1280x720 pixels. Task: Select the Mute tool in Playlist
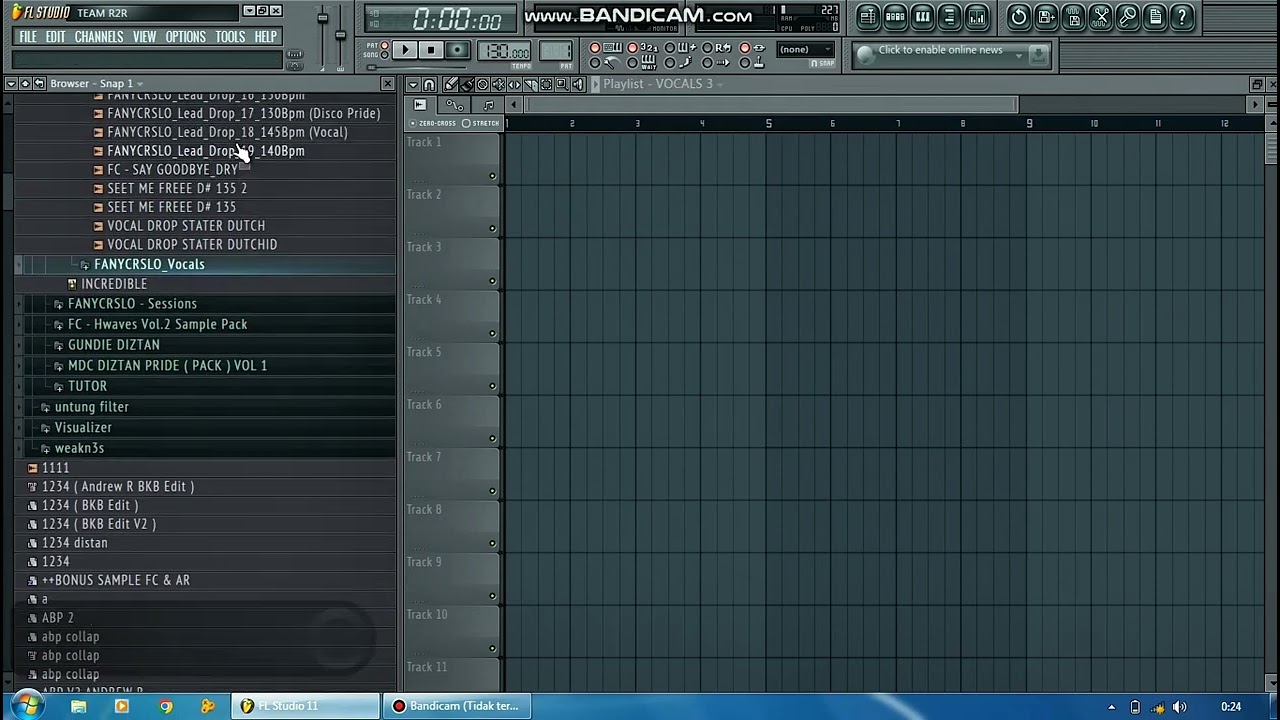click(498, 84)
